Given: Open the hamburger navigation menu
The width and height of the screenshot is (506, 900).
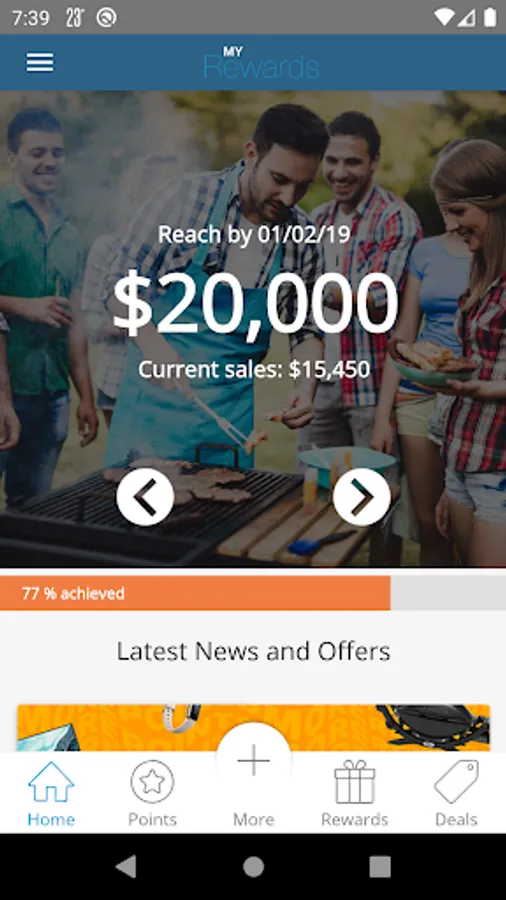Looking at the screenshot, I should click(x=40, y=63).
